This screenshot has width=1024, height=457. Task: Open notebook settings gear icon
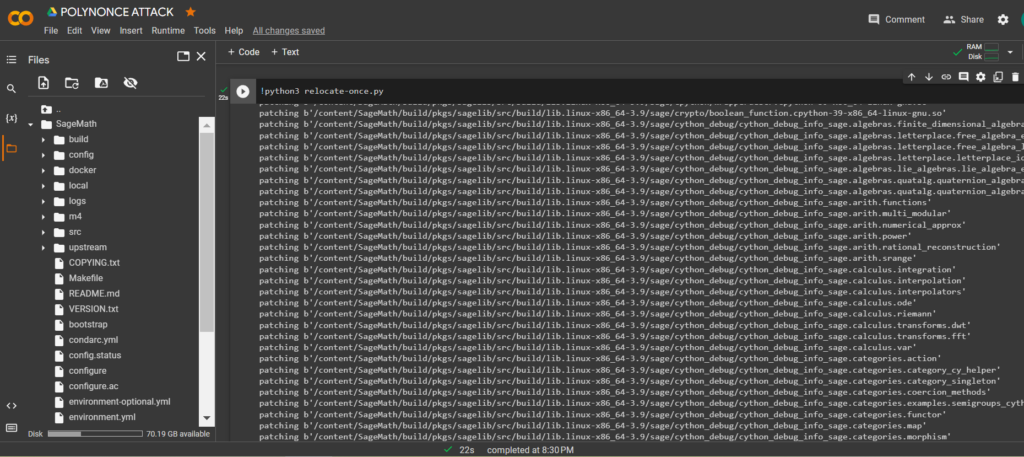(1003, 20)
